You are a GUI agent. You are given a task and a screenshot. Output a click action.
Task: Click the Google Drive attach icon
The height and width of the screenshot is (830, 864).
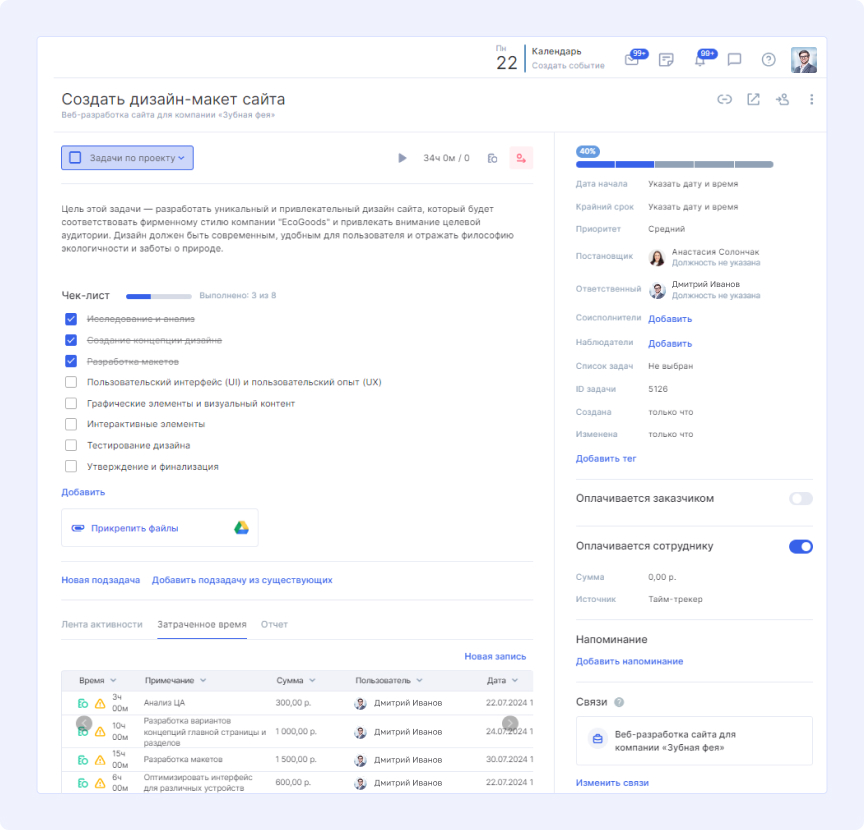241,528
